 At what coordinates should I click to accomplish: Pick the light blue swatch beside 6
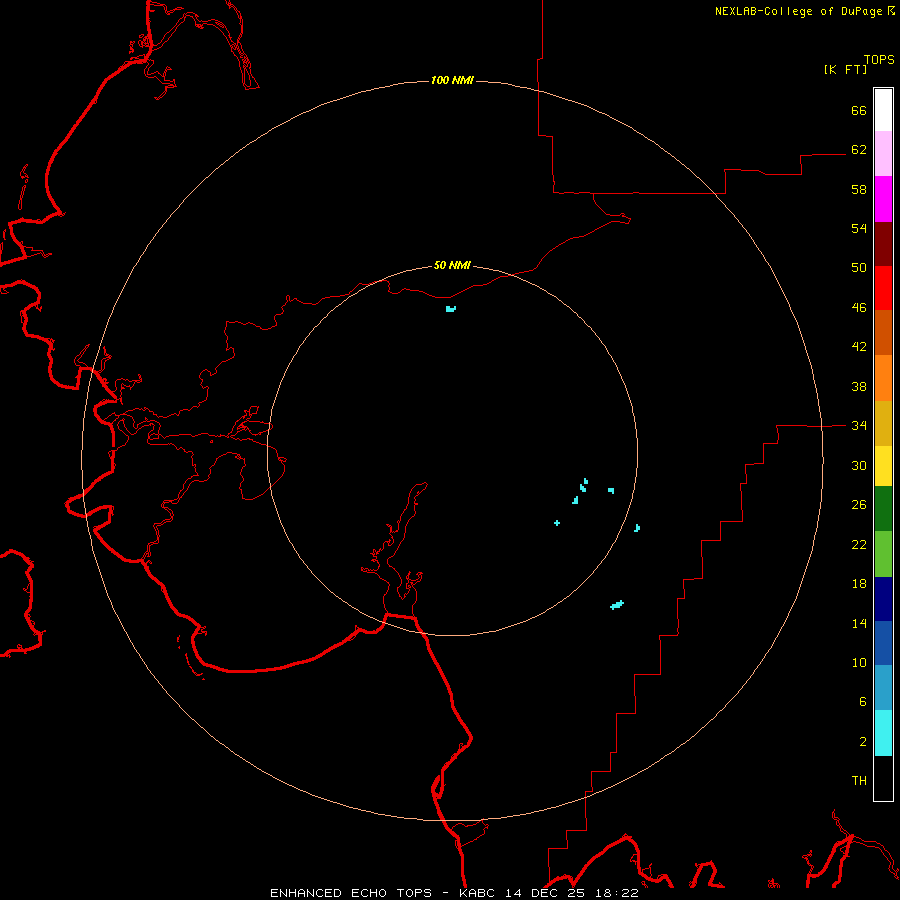click(x=883, y=688)
